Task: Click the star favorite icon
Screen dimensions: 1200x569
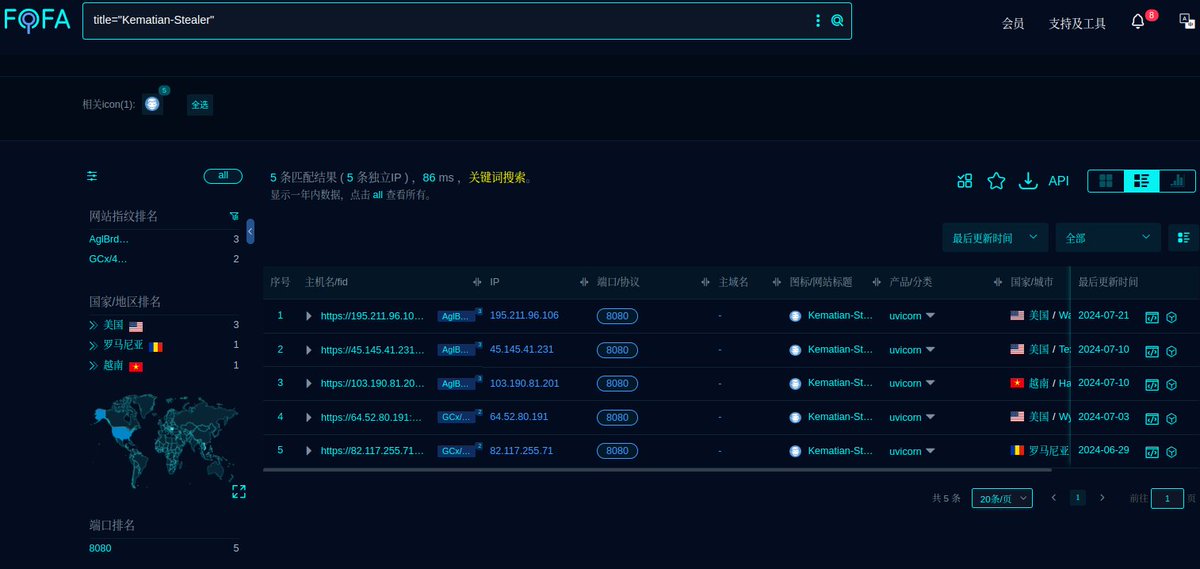Action: coord(996,181)
